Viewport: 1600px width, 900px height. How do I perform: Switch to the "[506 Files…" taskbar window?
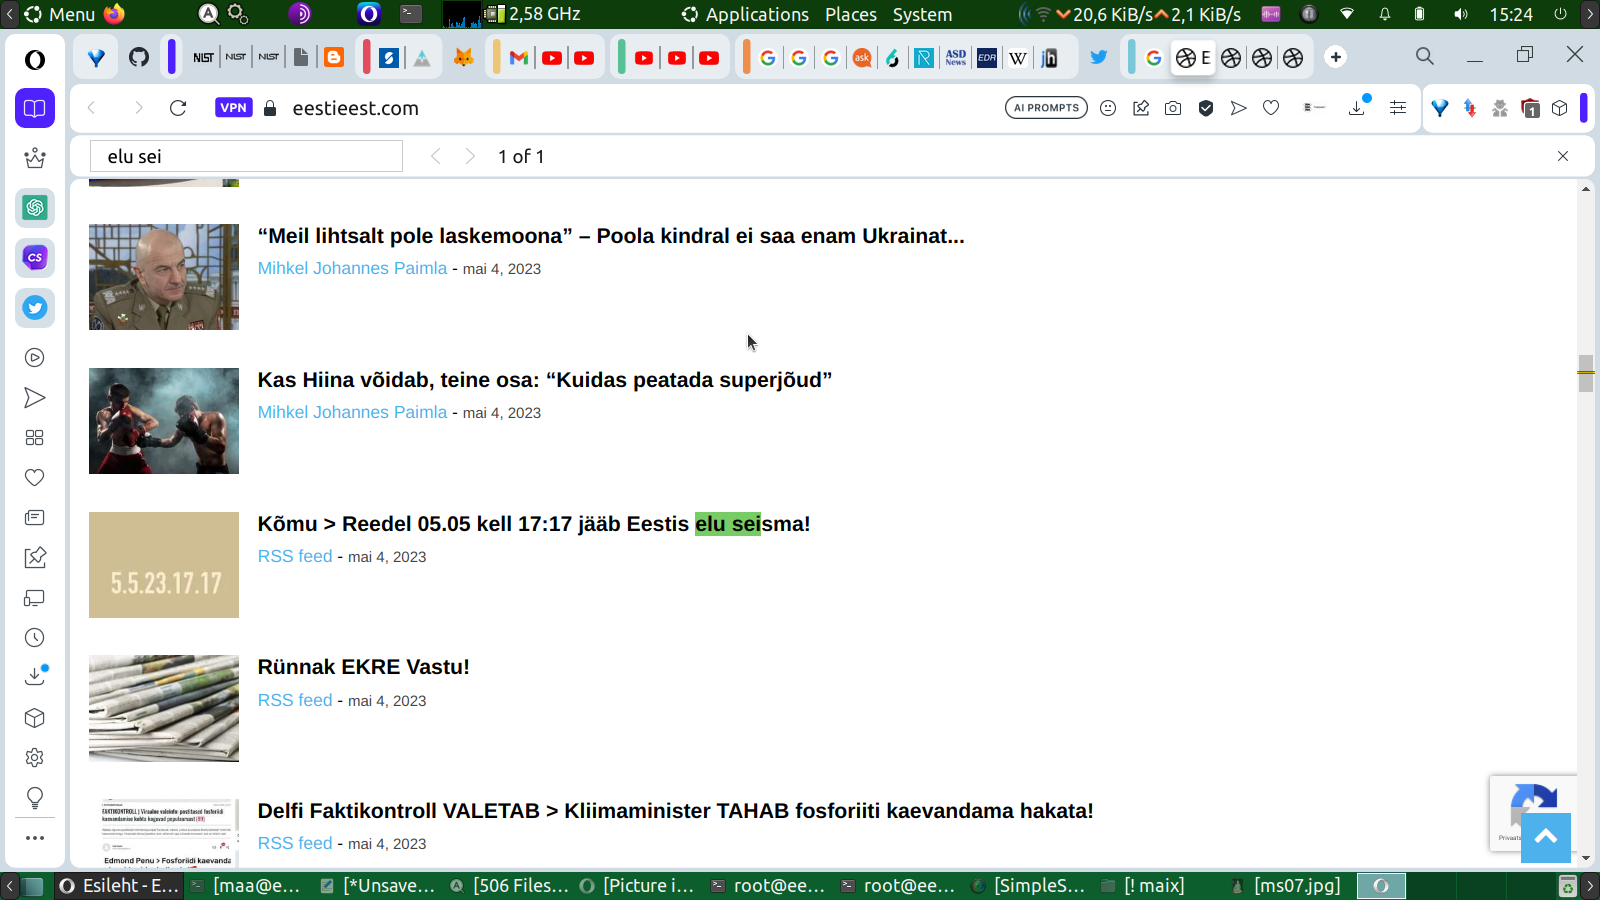pyautogui.click(x=510, y=886)
